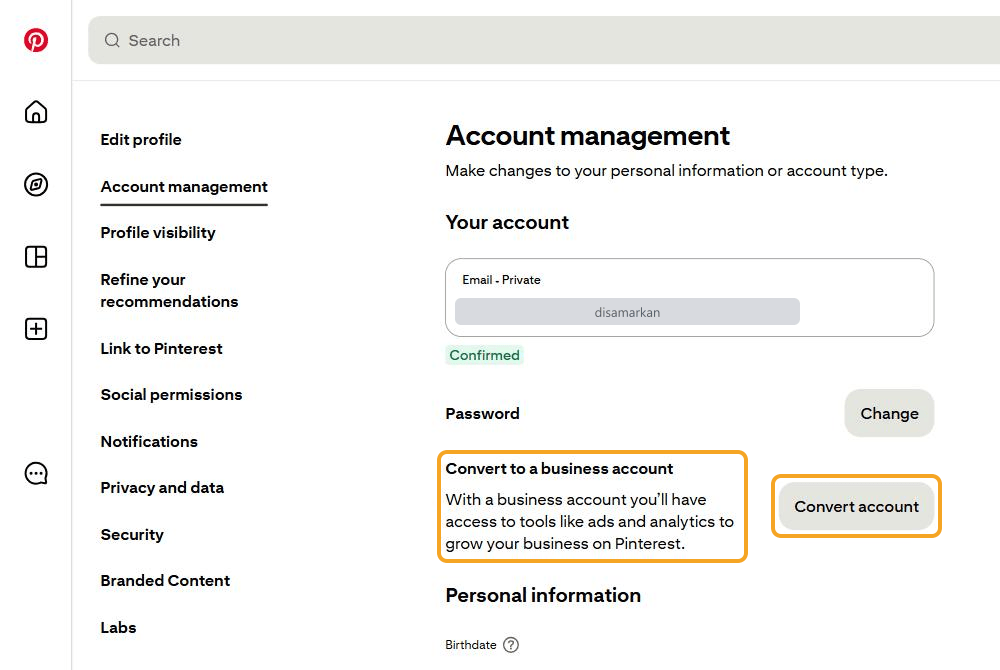
Task: Click the 'Make changes to your personal information' text
Action: point(666,171)
